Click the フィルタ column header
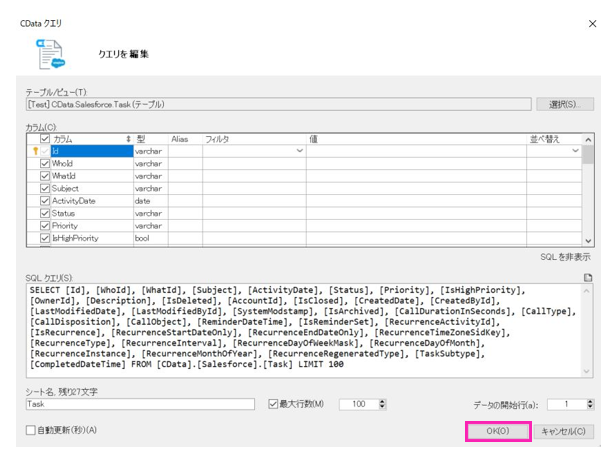The width and height of the screenshot is (613, 466). pyautogui.click(x=254, y=139)
